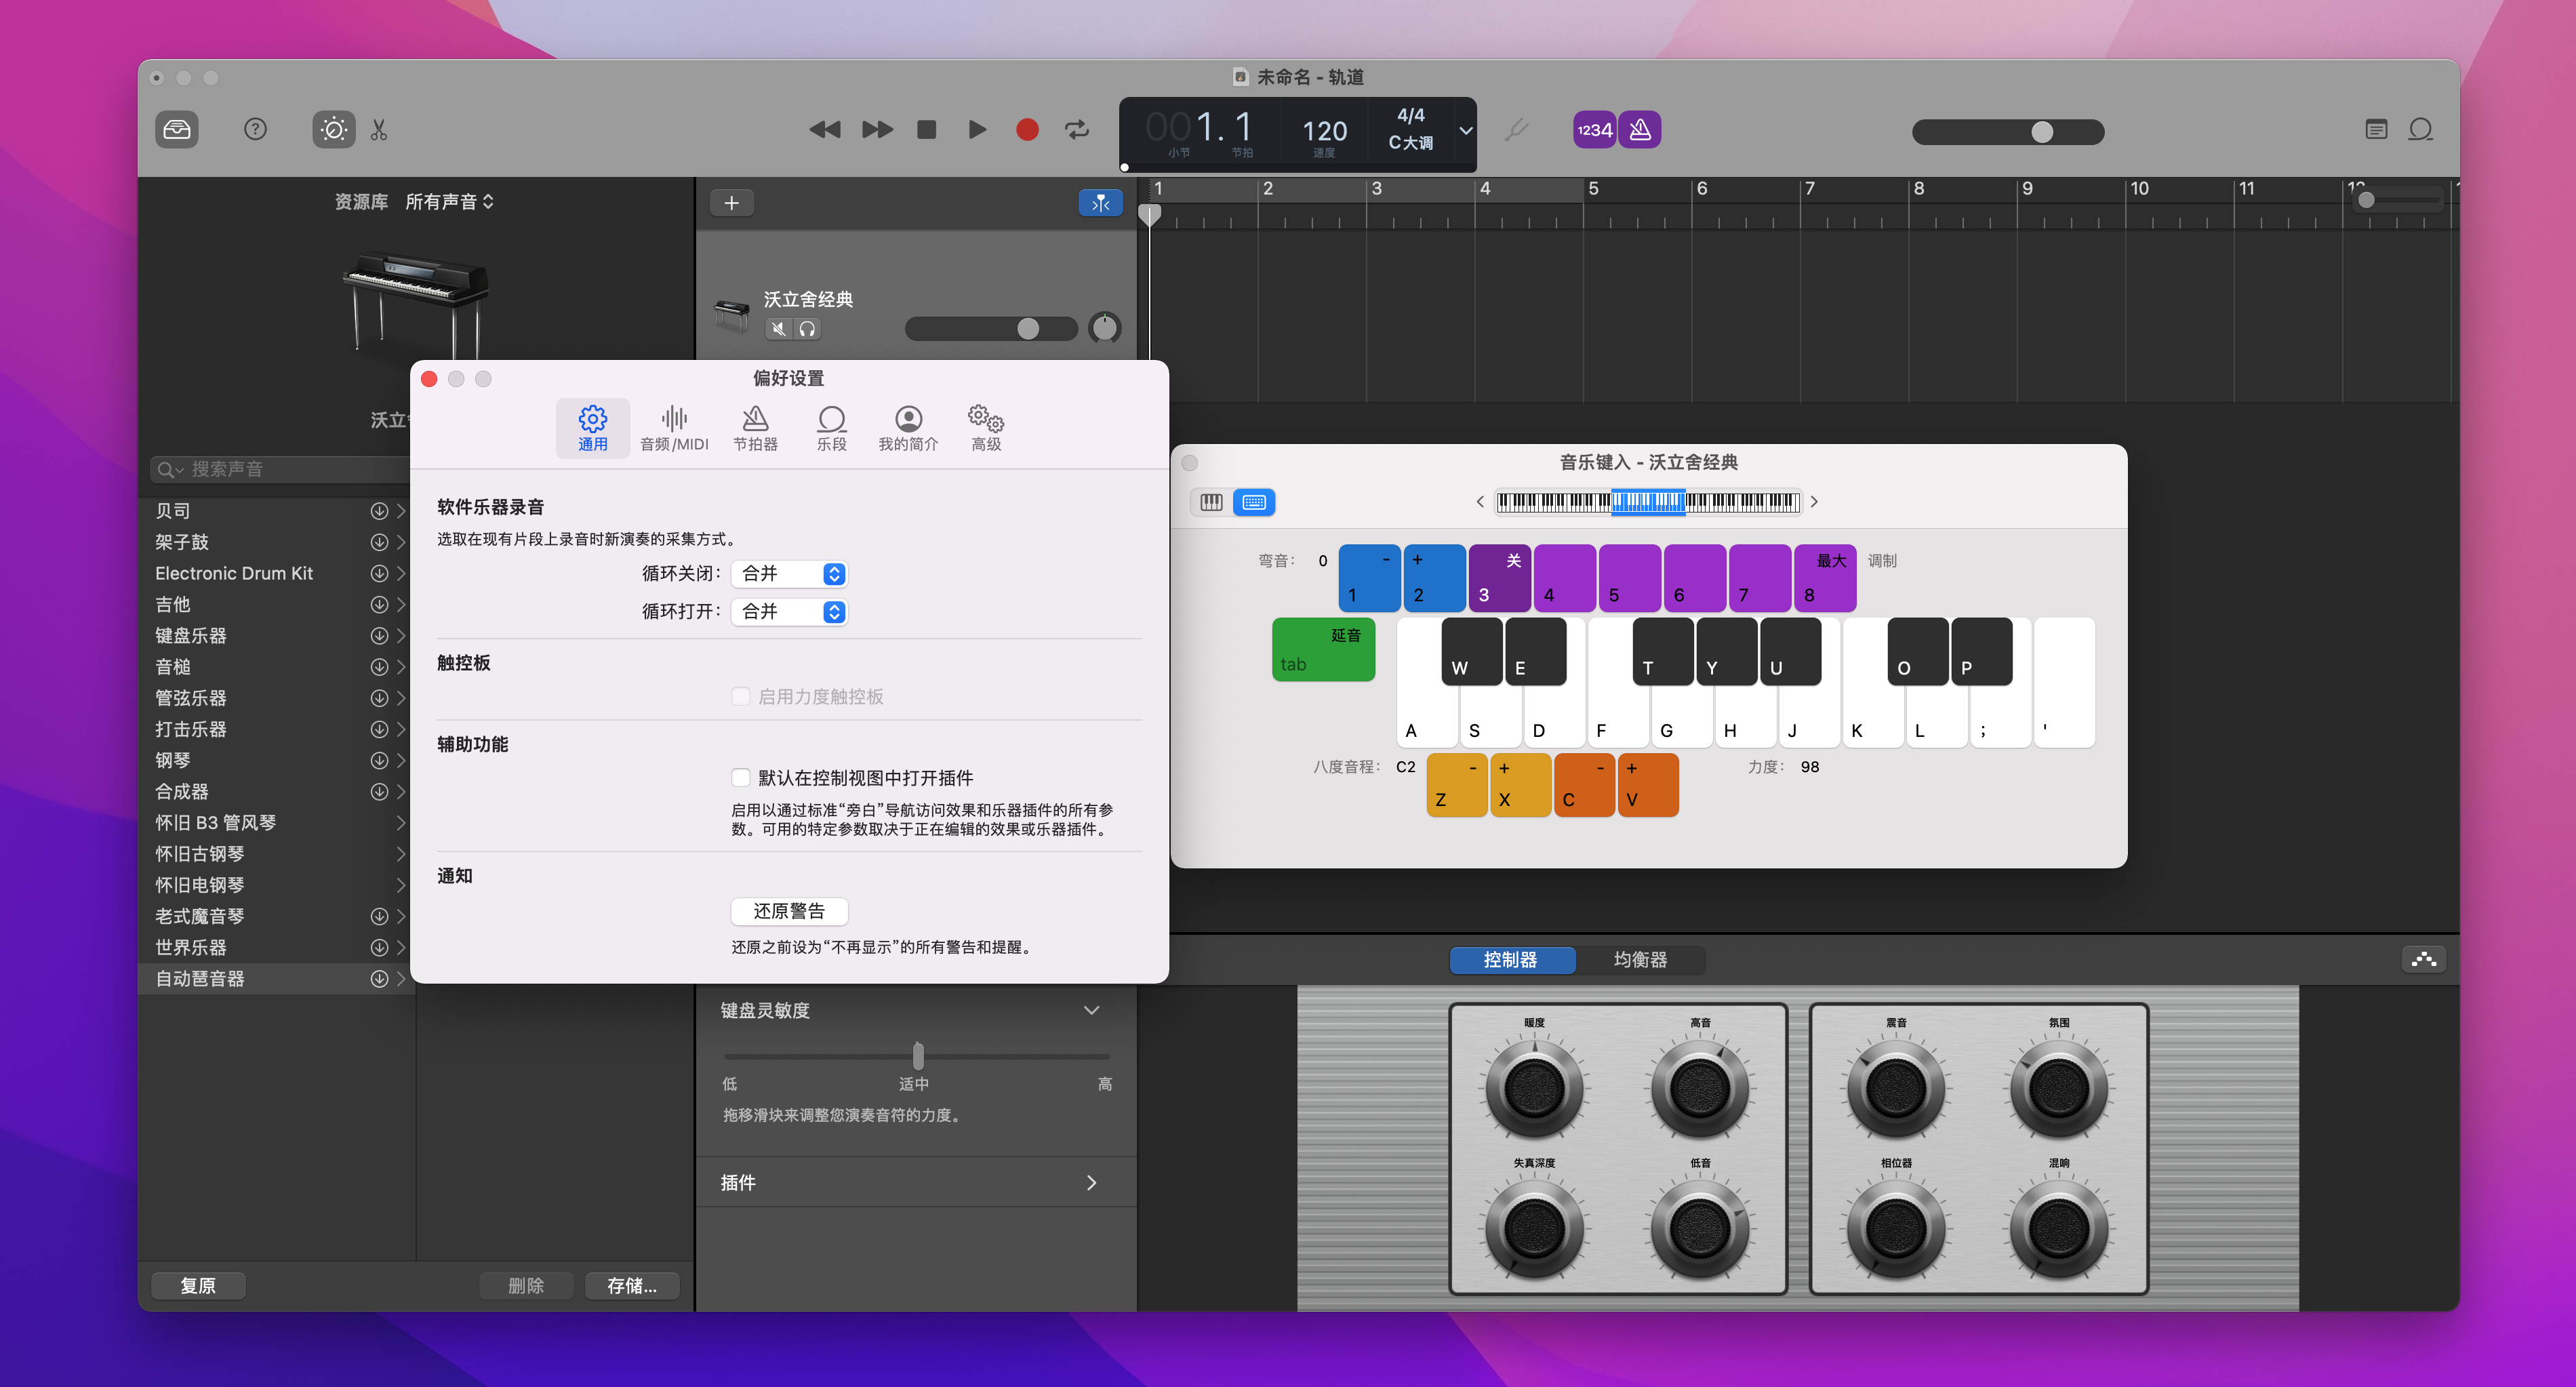
Task: Open the 循环关闭 dropdown
Action: (789, 574)
